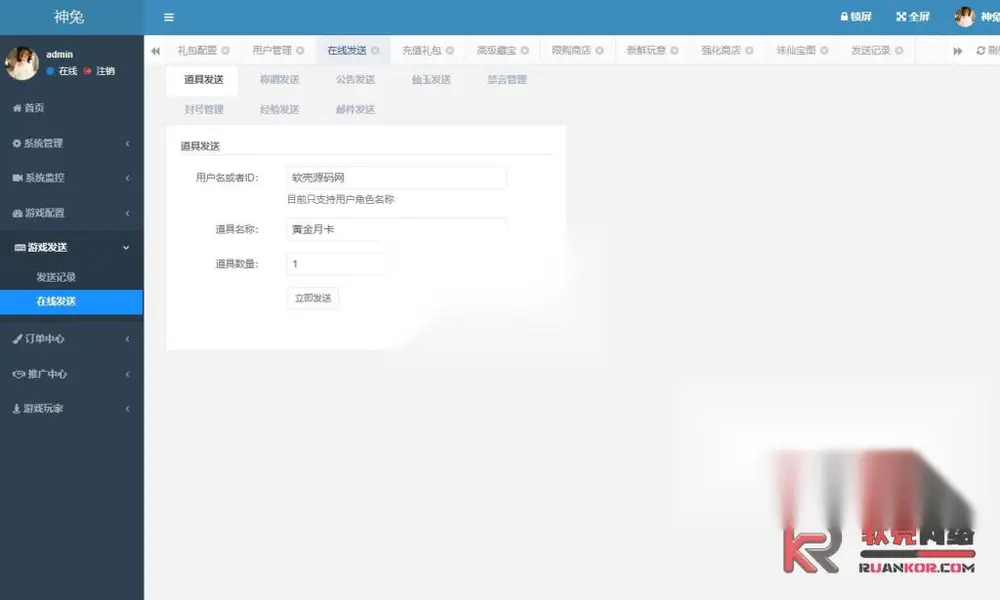This screenshot has width=1000, height=600.
Task: Click the 注销 logout link
Action: pos(99,71)
